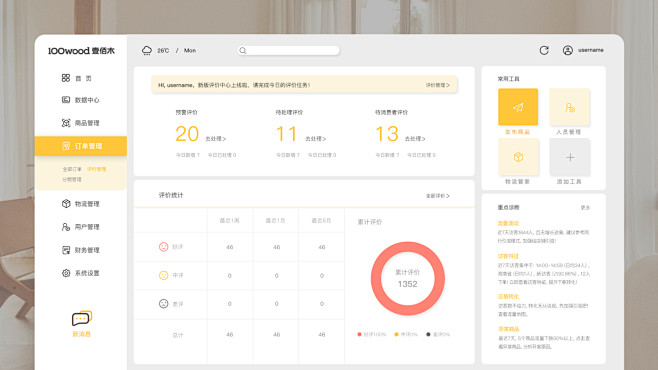Click the Mon weekday text in header
This screenshot has width=658, height=370.
pyautogui.click(x=190, y=50)
